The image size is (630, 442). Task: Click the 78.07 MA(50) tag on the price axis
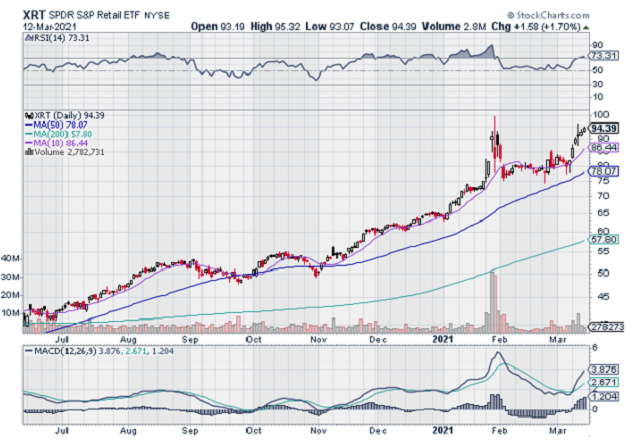[x=603, y=172]
